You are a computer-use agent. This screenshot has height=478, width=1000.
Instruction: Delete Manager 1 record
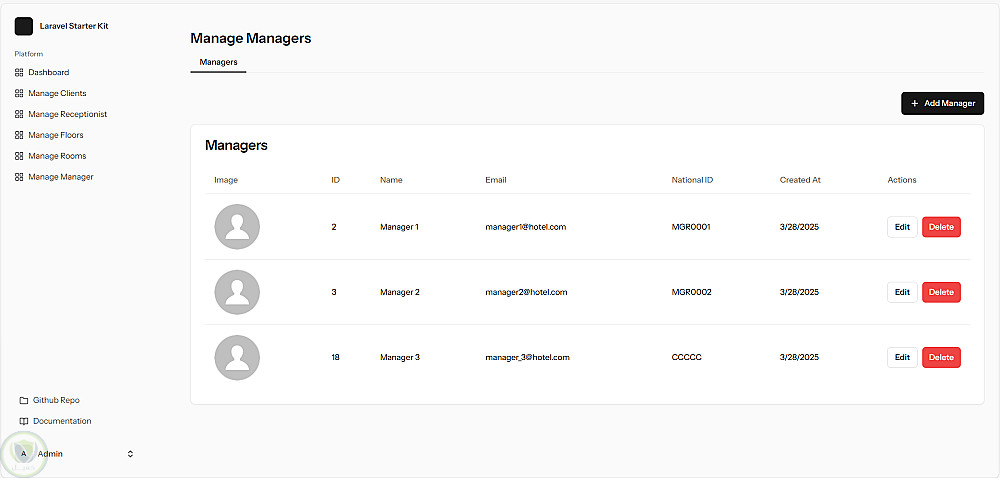(x=941, y=227)
